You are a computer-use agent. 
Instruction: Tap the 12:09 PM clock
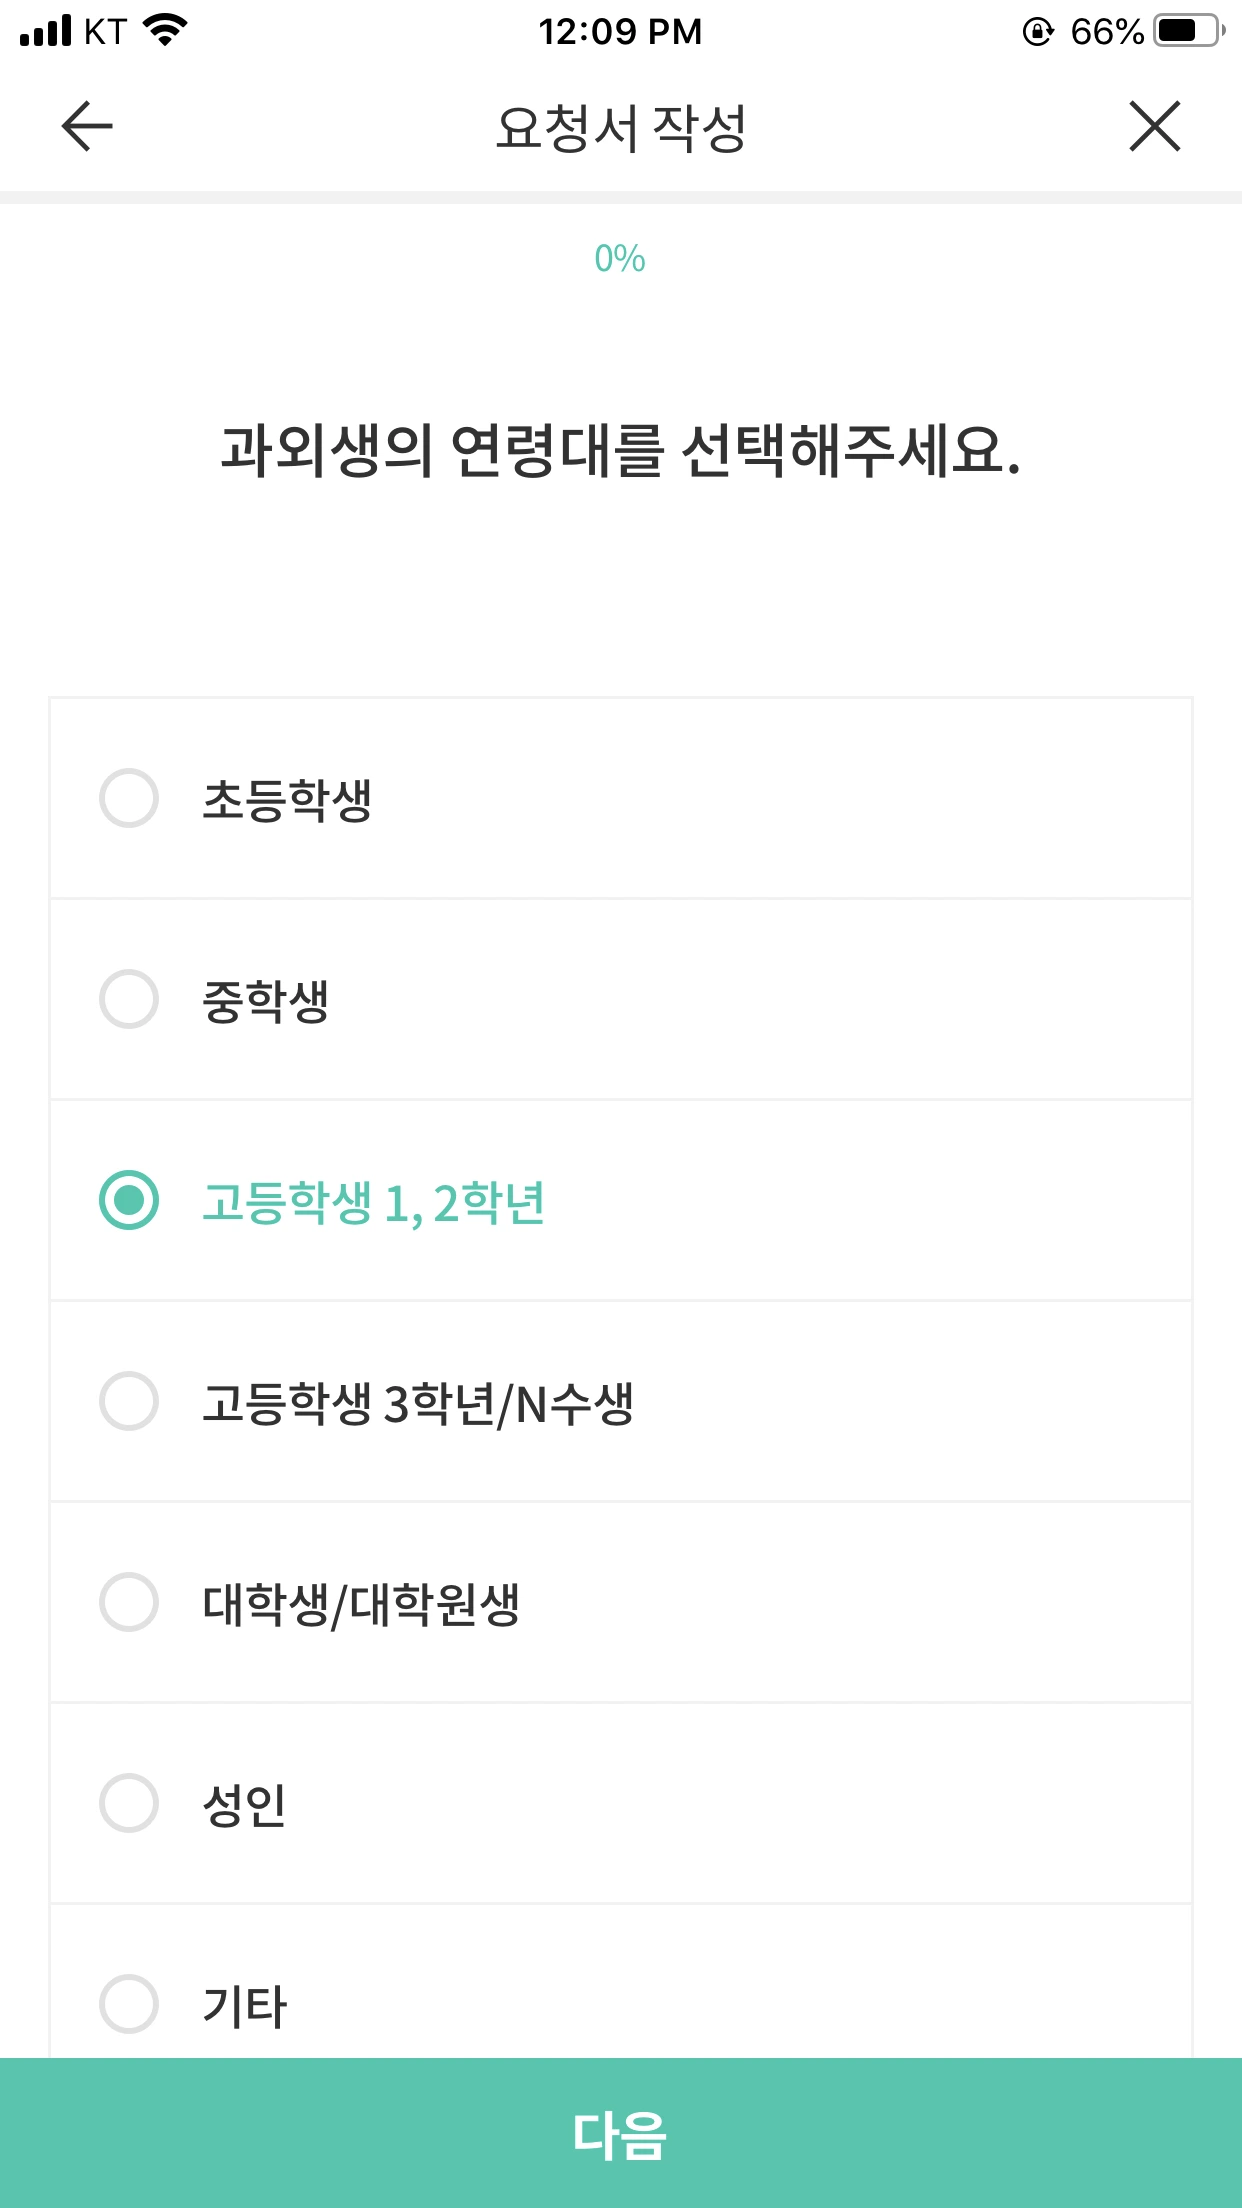coord(620,32)
